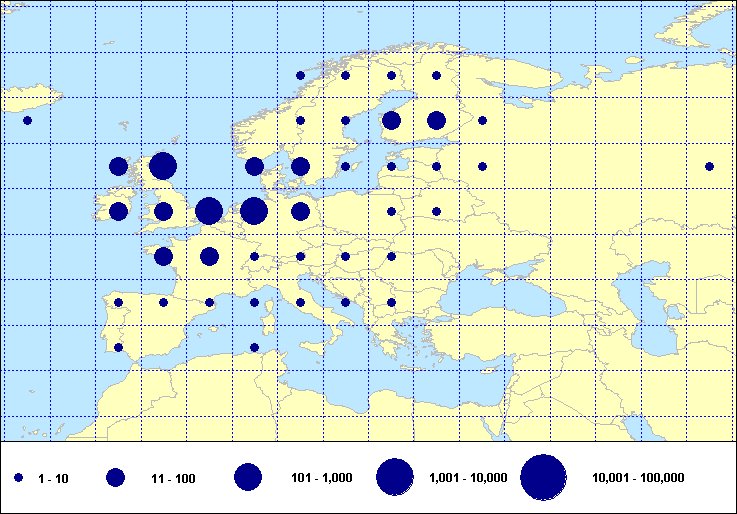Select the "11 - 100" legend label text
Screen dimensions: 737x514
[172, 479]
